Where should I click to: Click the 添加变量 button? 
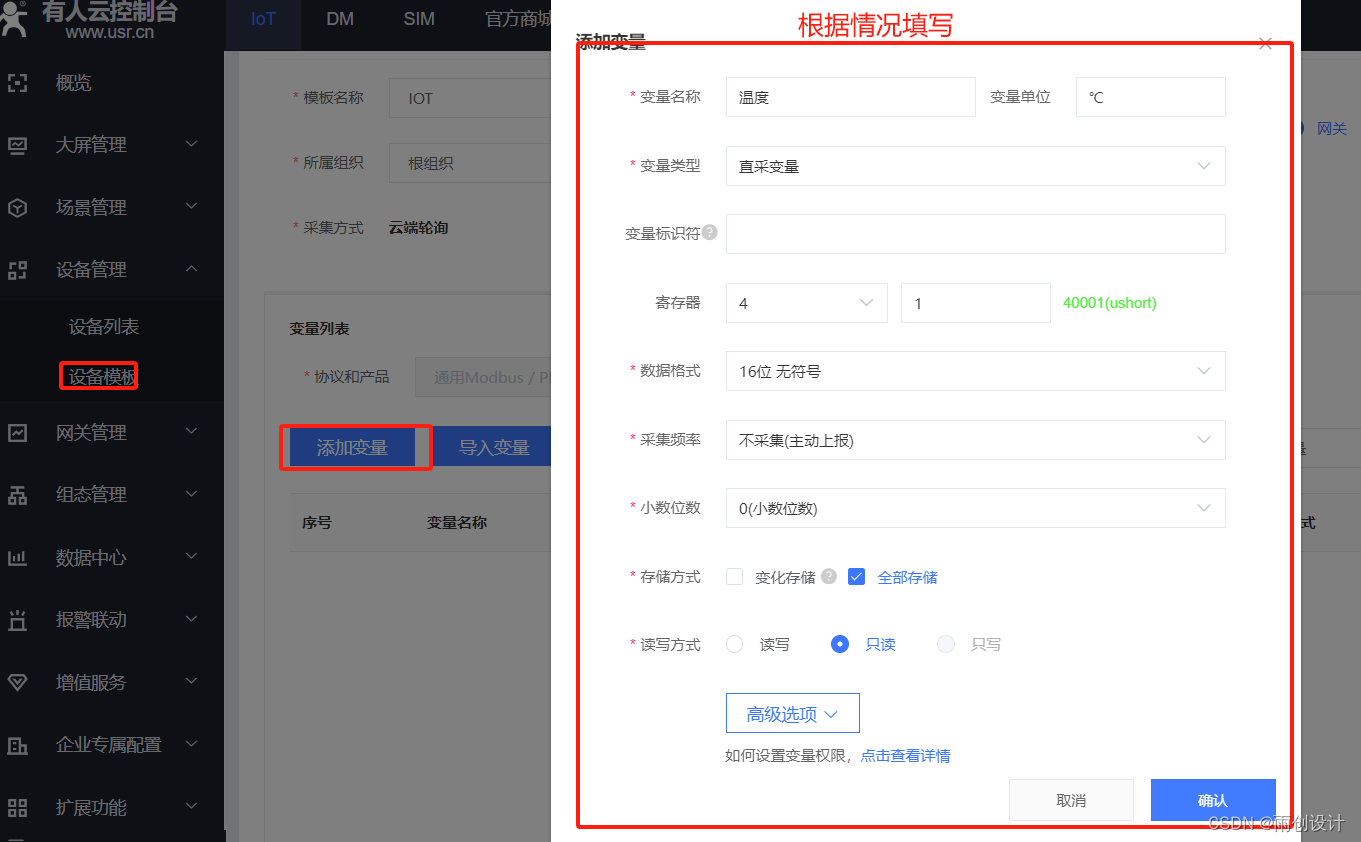[x=352, y=448]
